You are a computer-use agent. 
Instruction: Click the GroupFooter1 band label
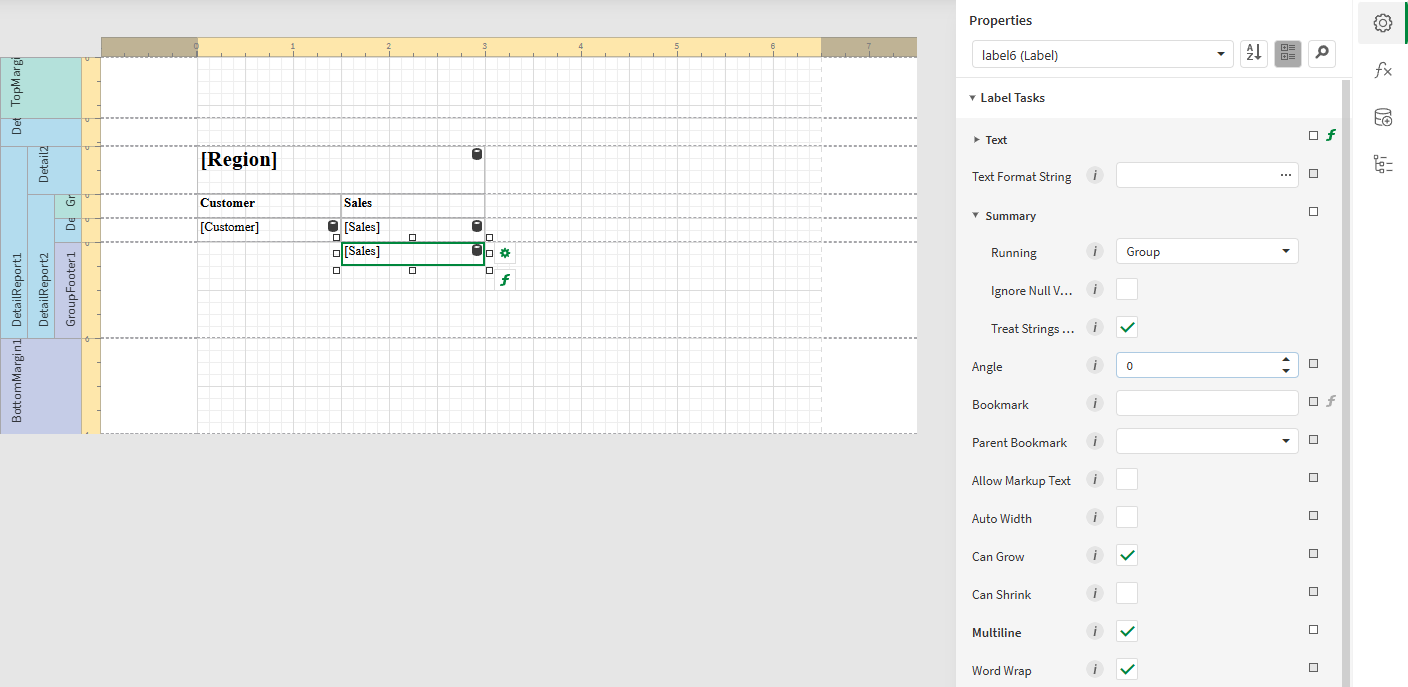(68, 287)
